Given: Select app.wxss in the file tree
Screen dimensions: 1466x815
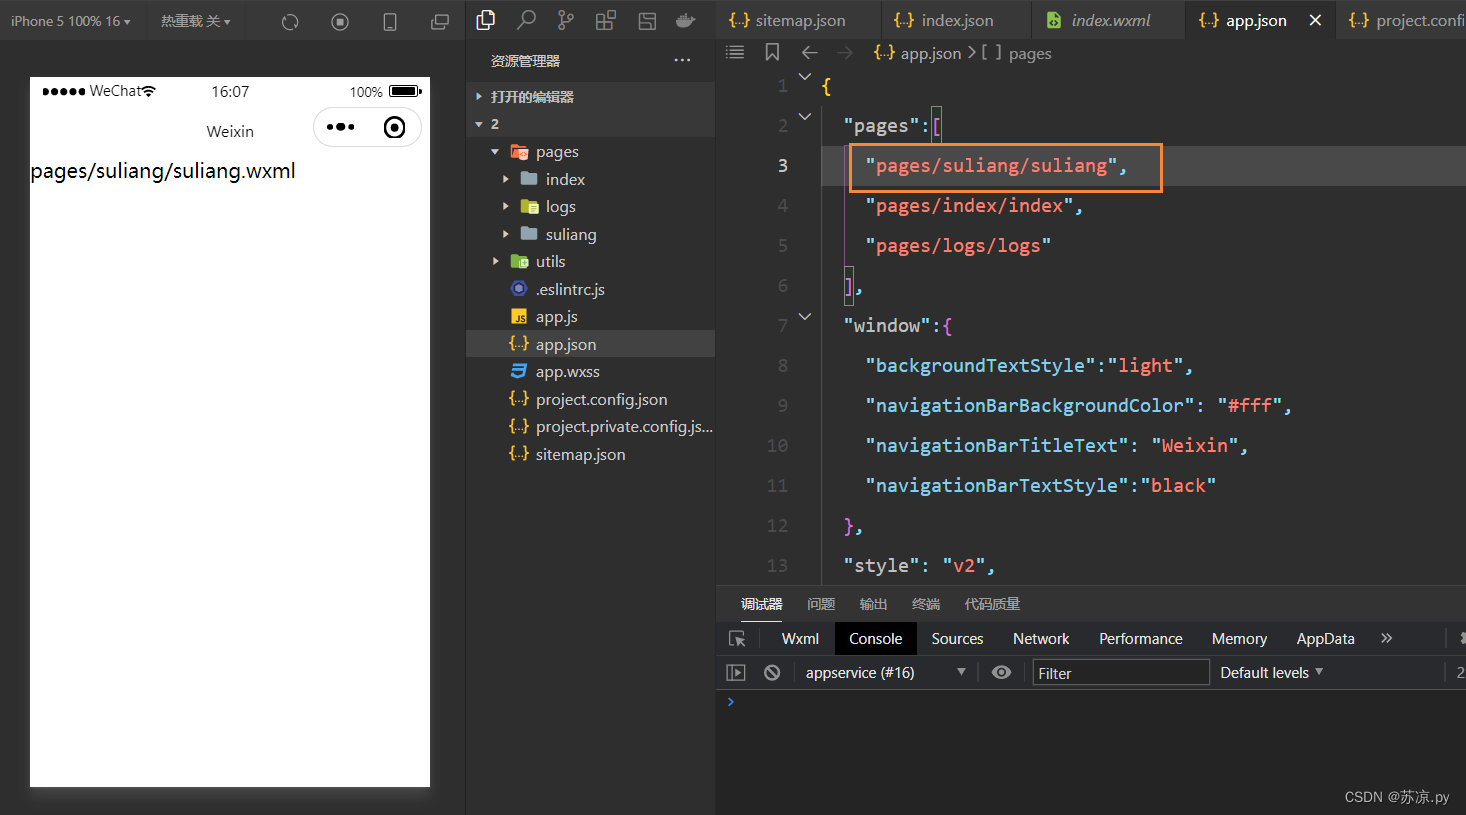Looking at the screenshot, I should (x=567, y=372).
